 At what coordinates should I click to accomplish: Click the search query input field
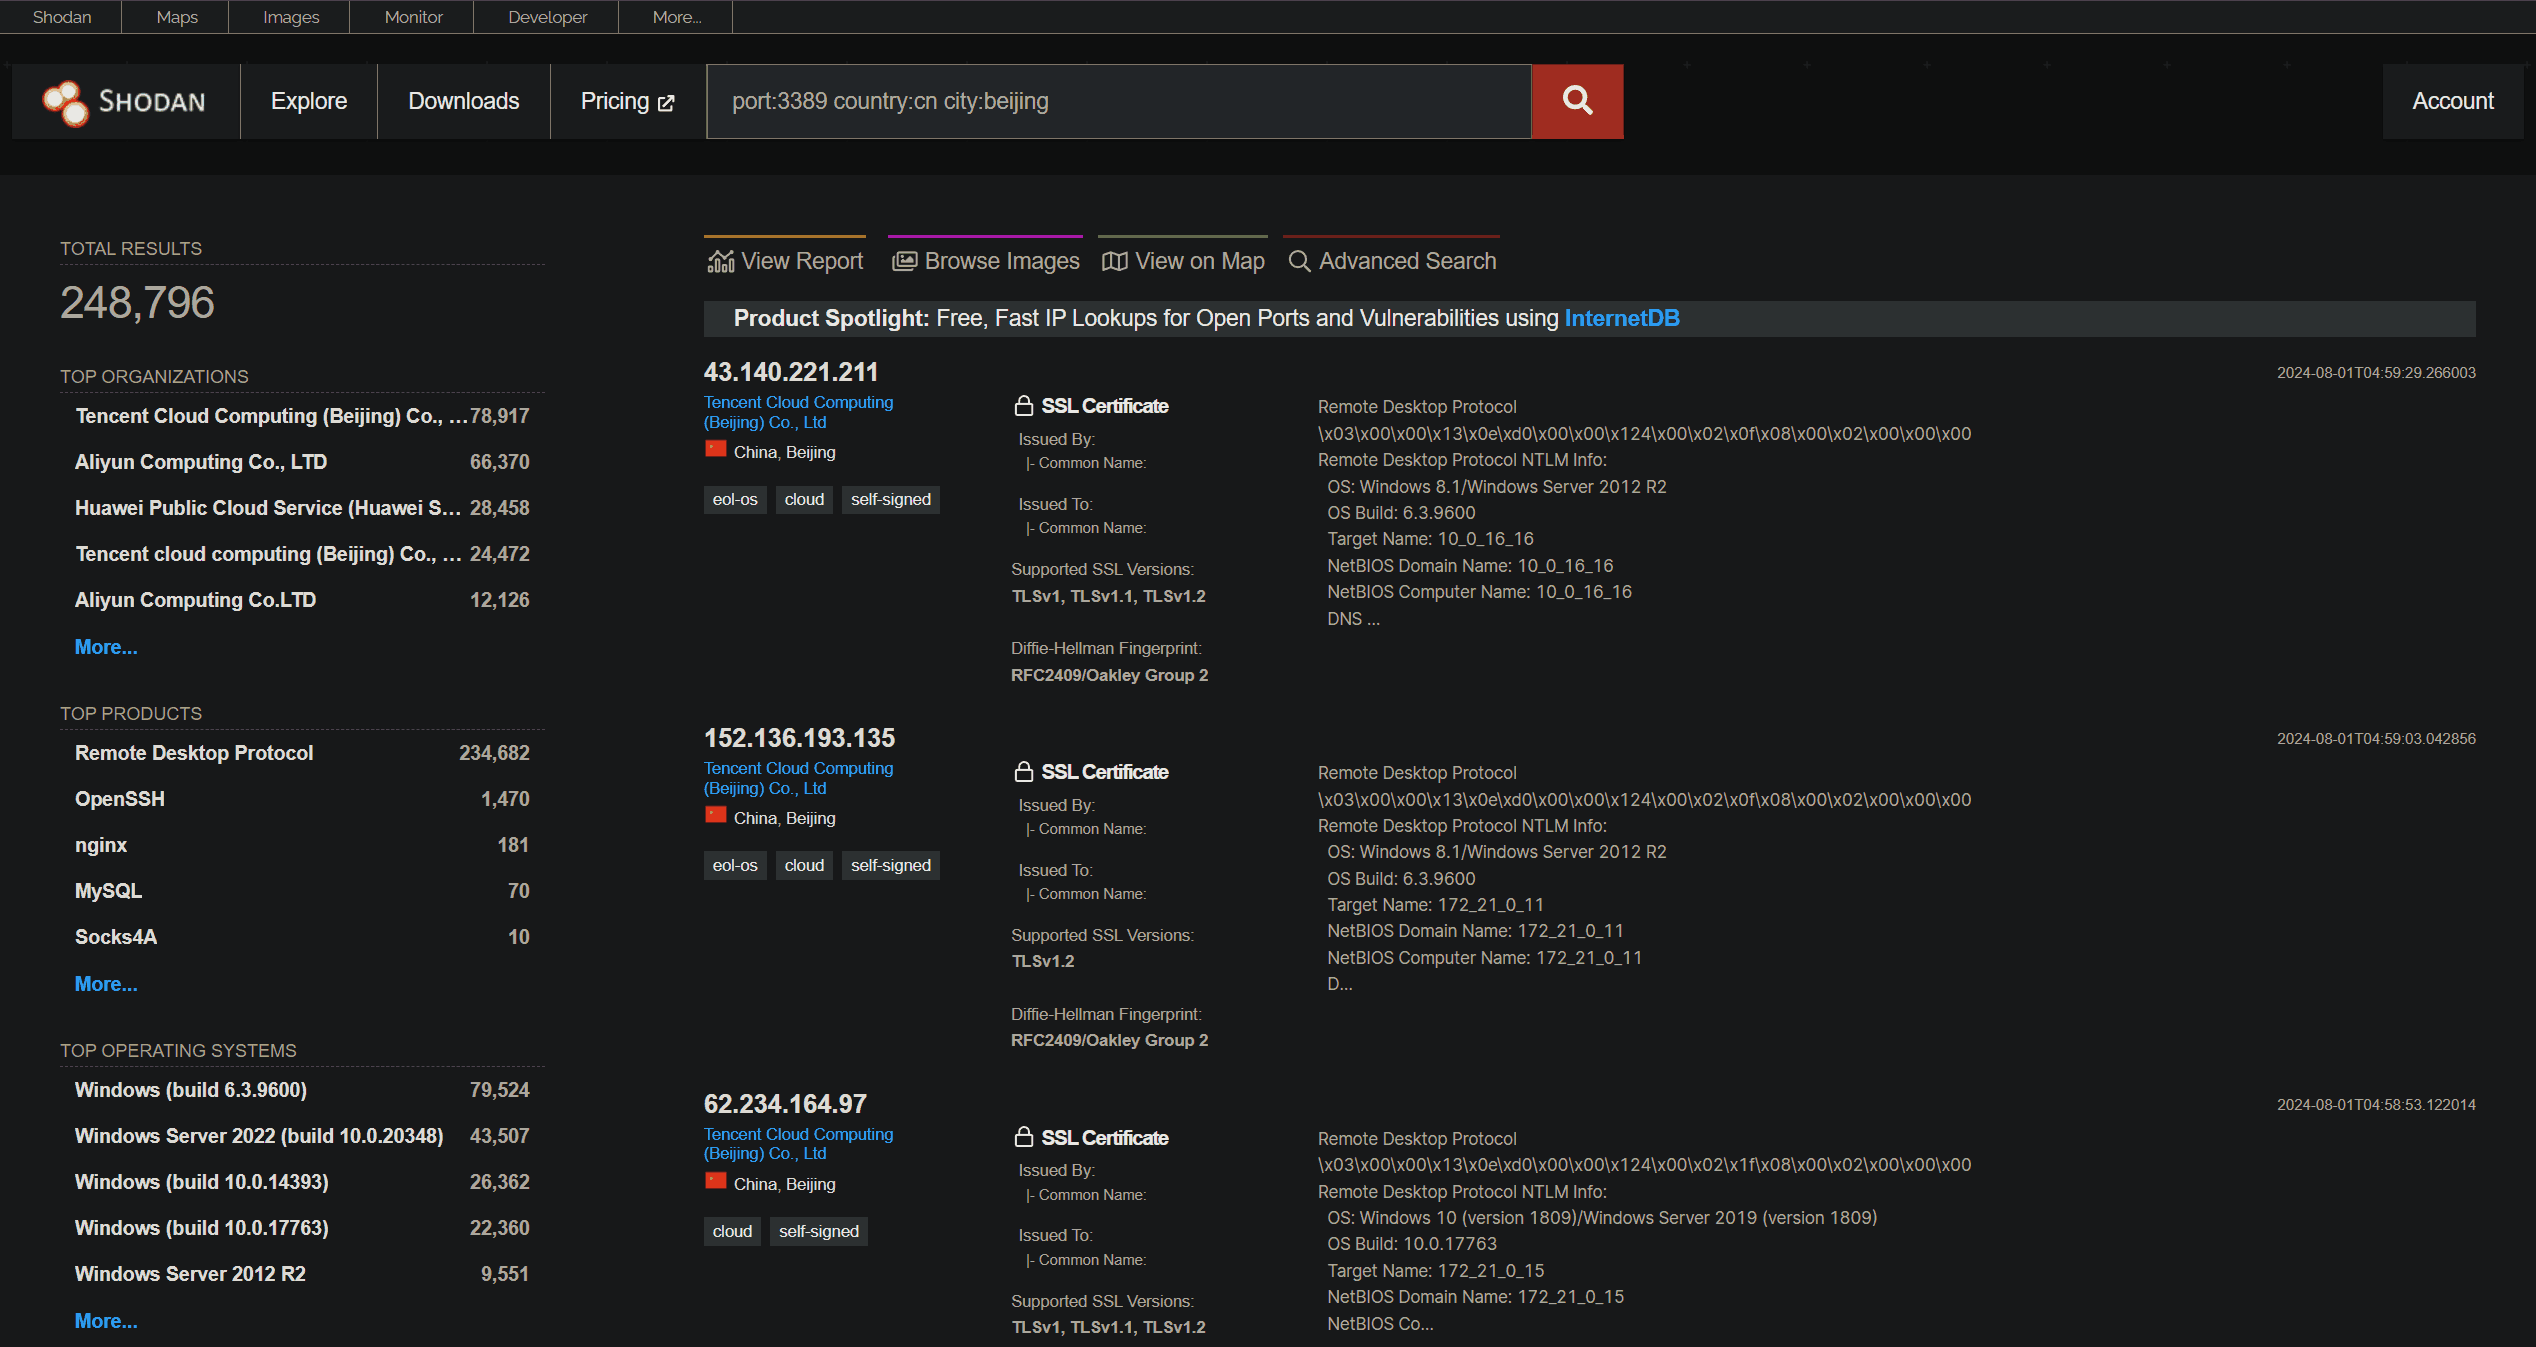1118,101
